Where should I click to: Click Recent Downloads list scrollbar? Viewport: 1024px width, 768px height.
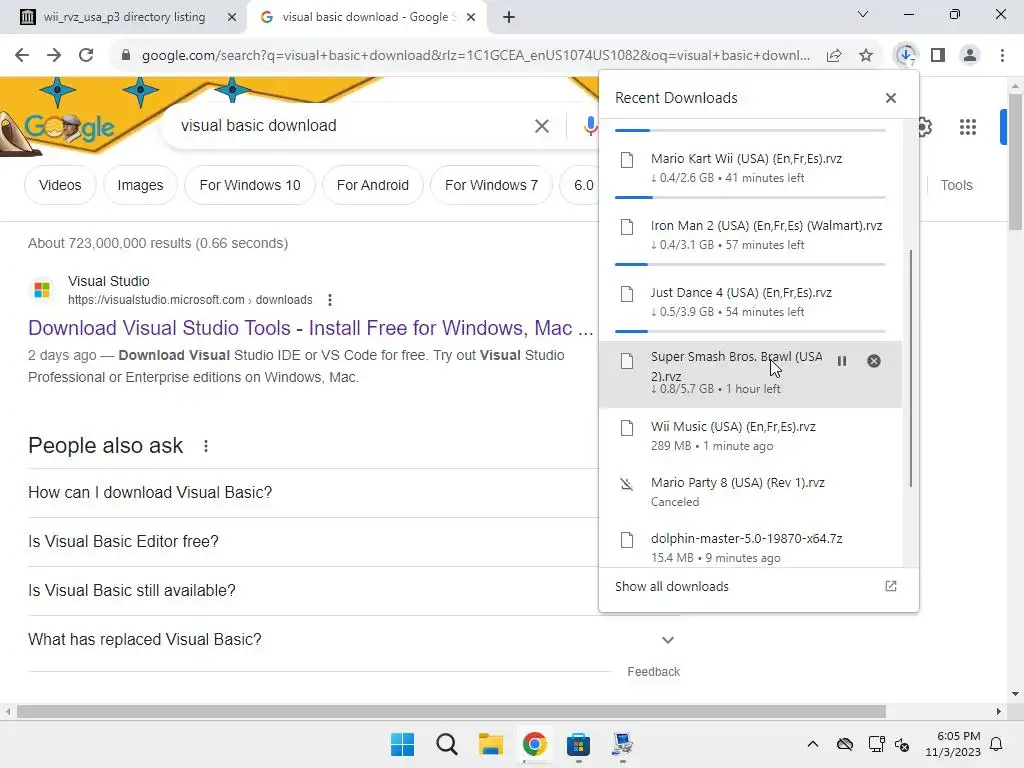click(x=911, y=368)
